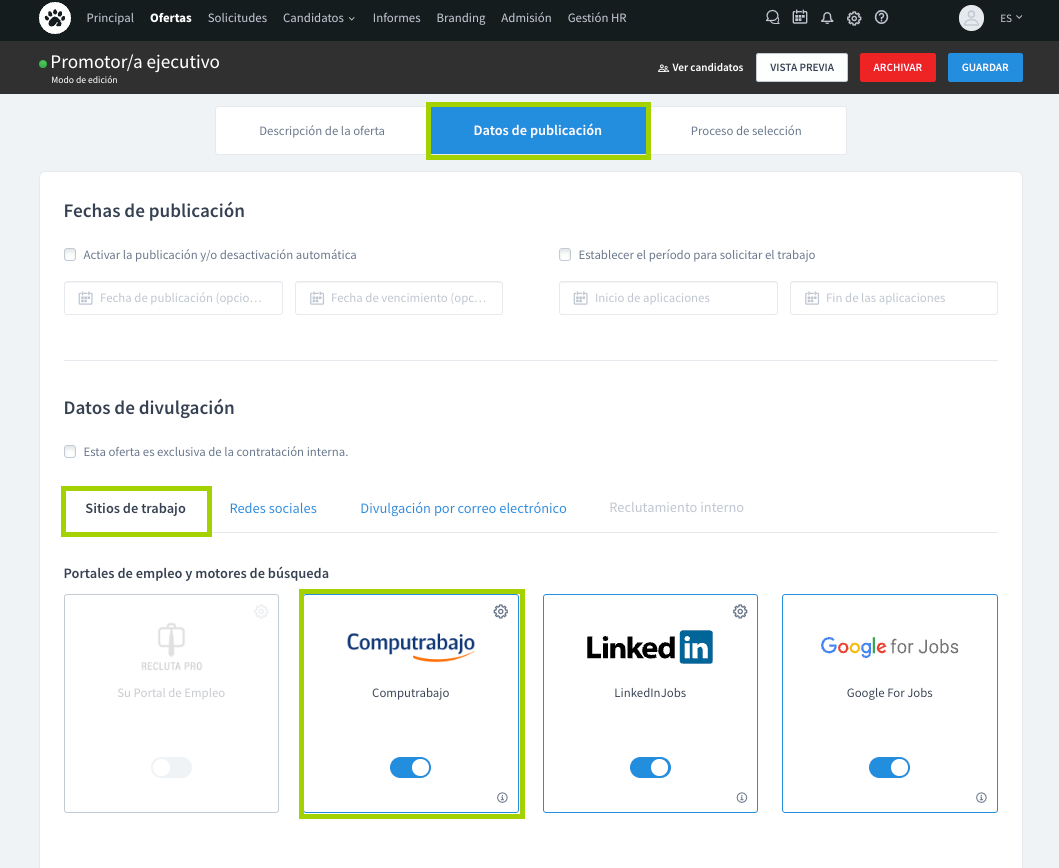Click the Ver candidatos link
1059x868 pixels.
pyautogui.click(x=701, y=68)
